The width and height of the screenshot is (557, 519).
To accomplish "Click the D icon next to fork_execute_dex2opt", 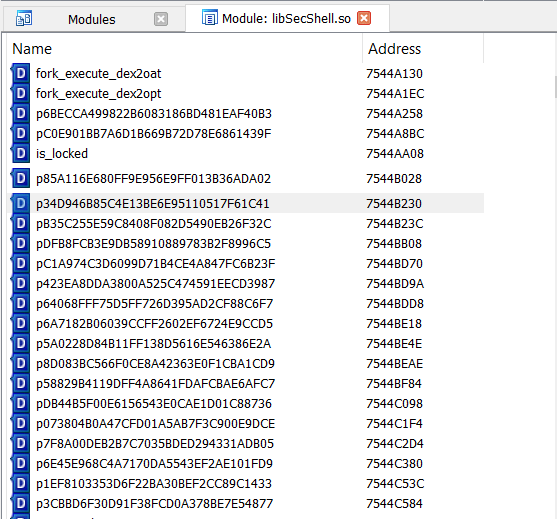I will click(x=20, y=93).
